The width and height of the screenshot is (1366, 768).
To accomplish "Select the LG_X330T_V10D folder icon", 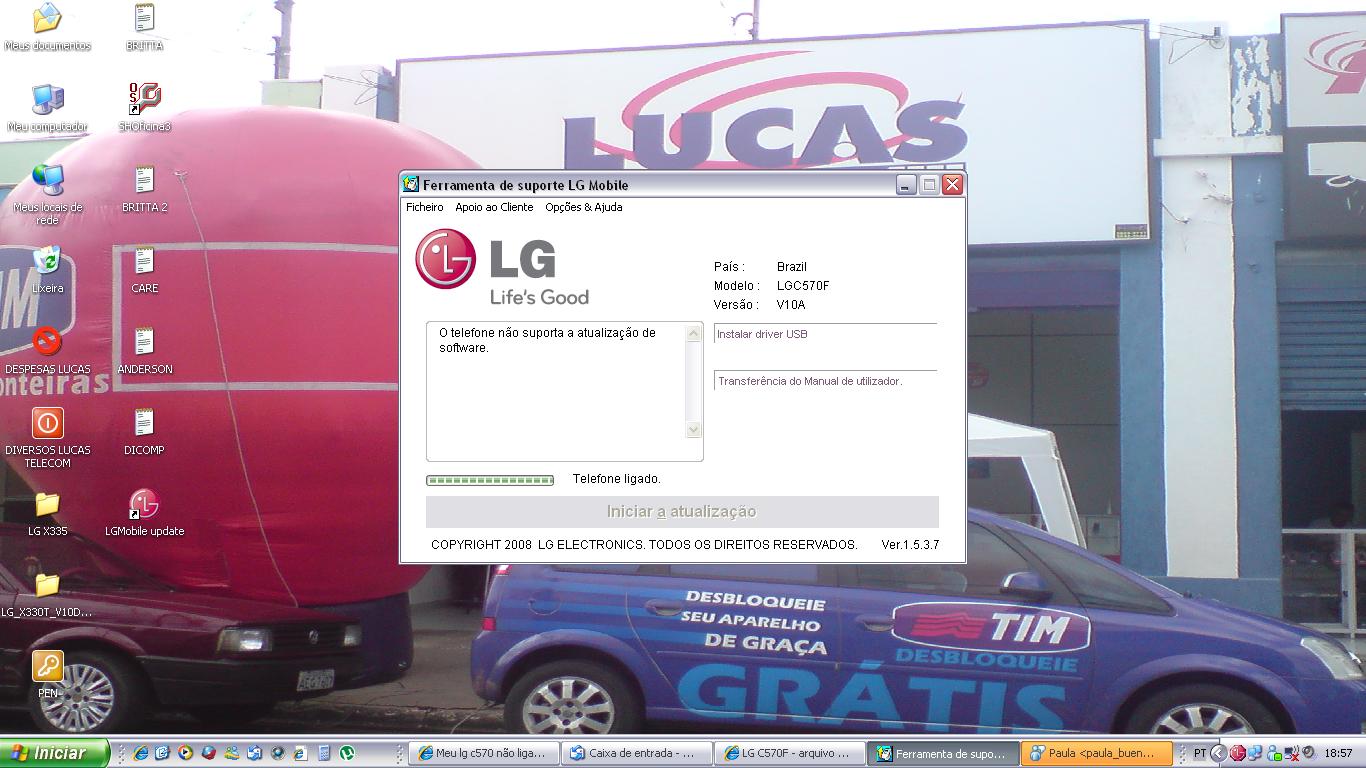I will 47,594.
